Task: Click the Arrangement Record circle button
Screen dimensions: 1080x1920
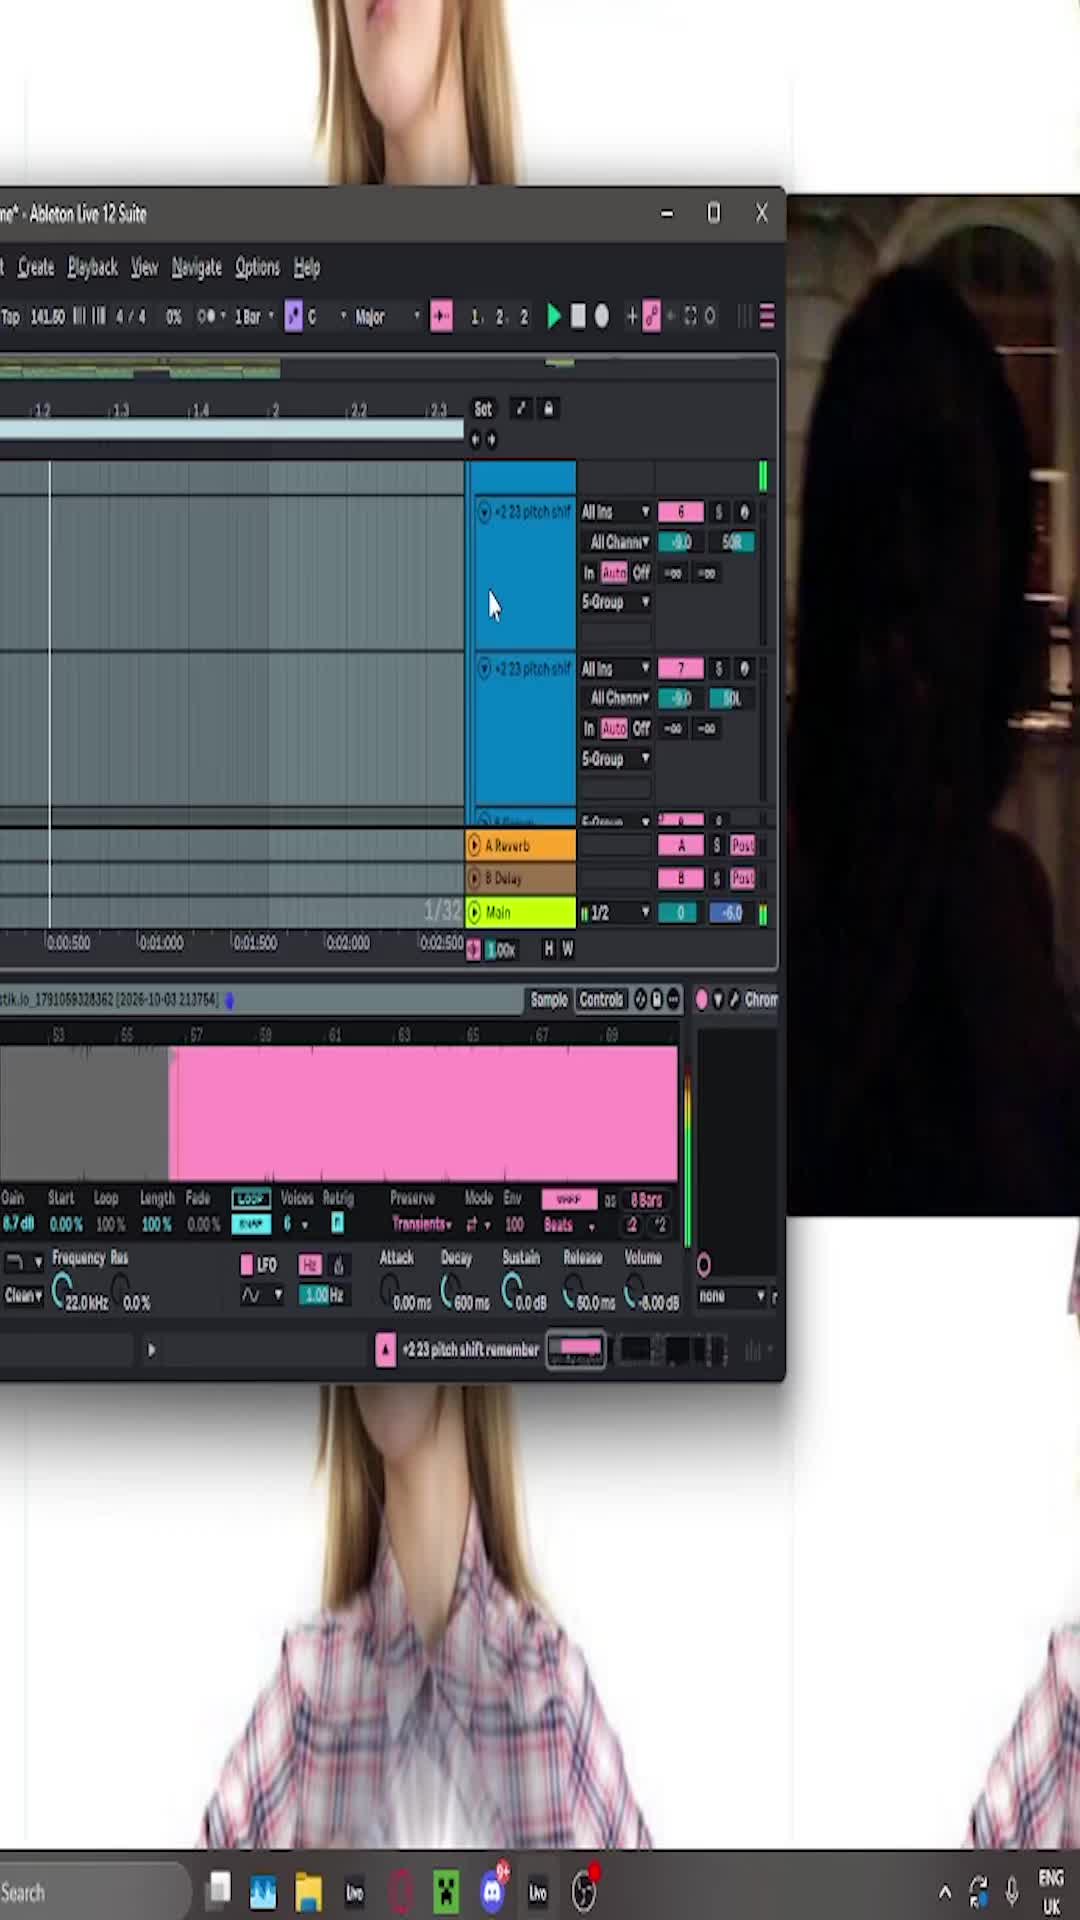Action: [602, 317]
